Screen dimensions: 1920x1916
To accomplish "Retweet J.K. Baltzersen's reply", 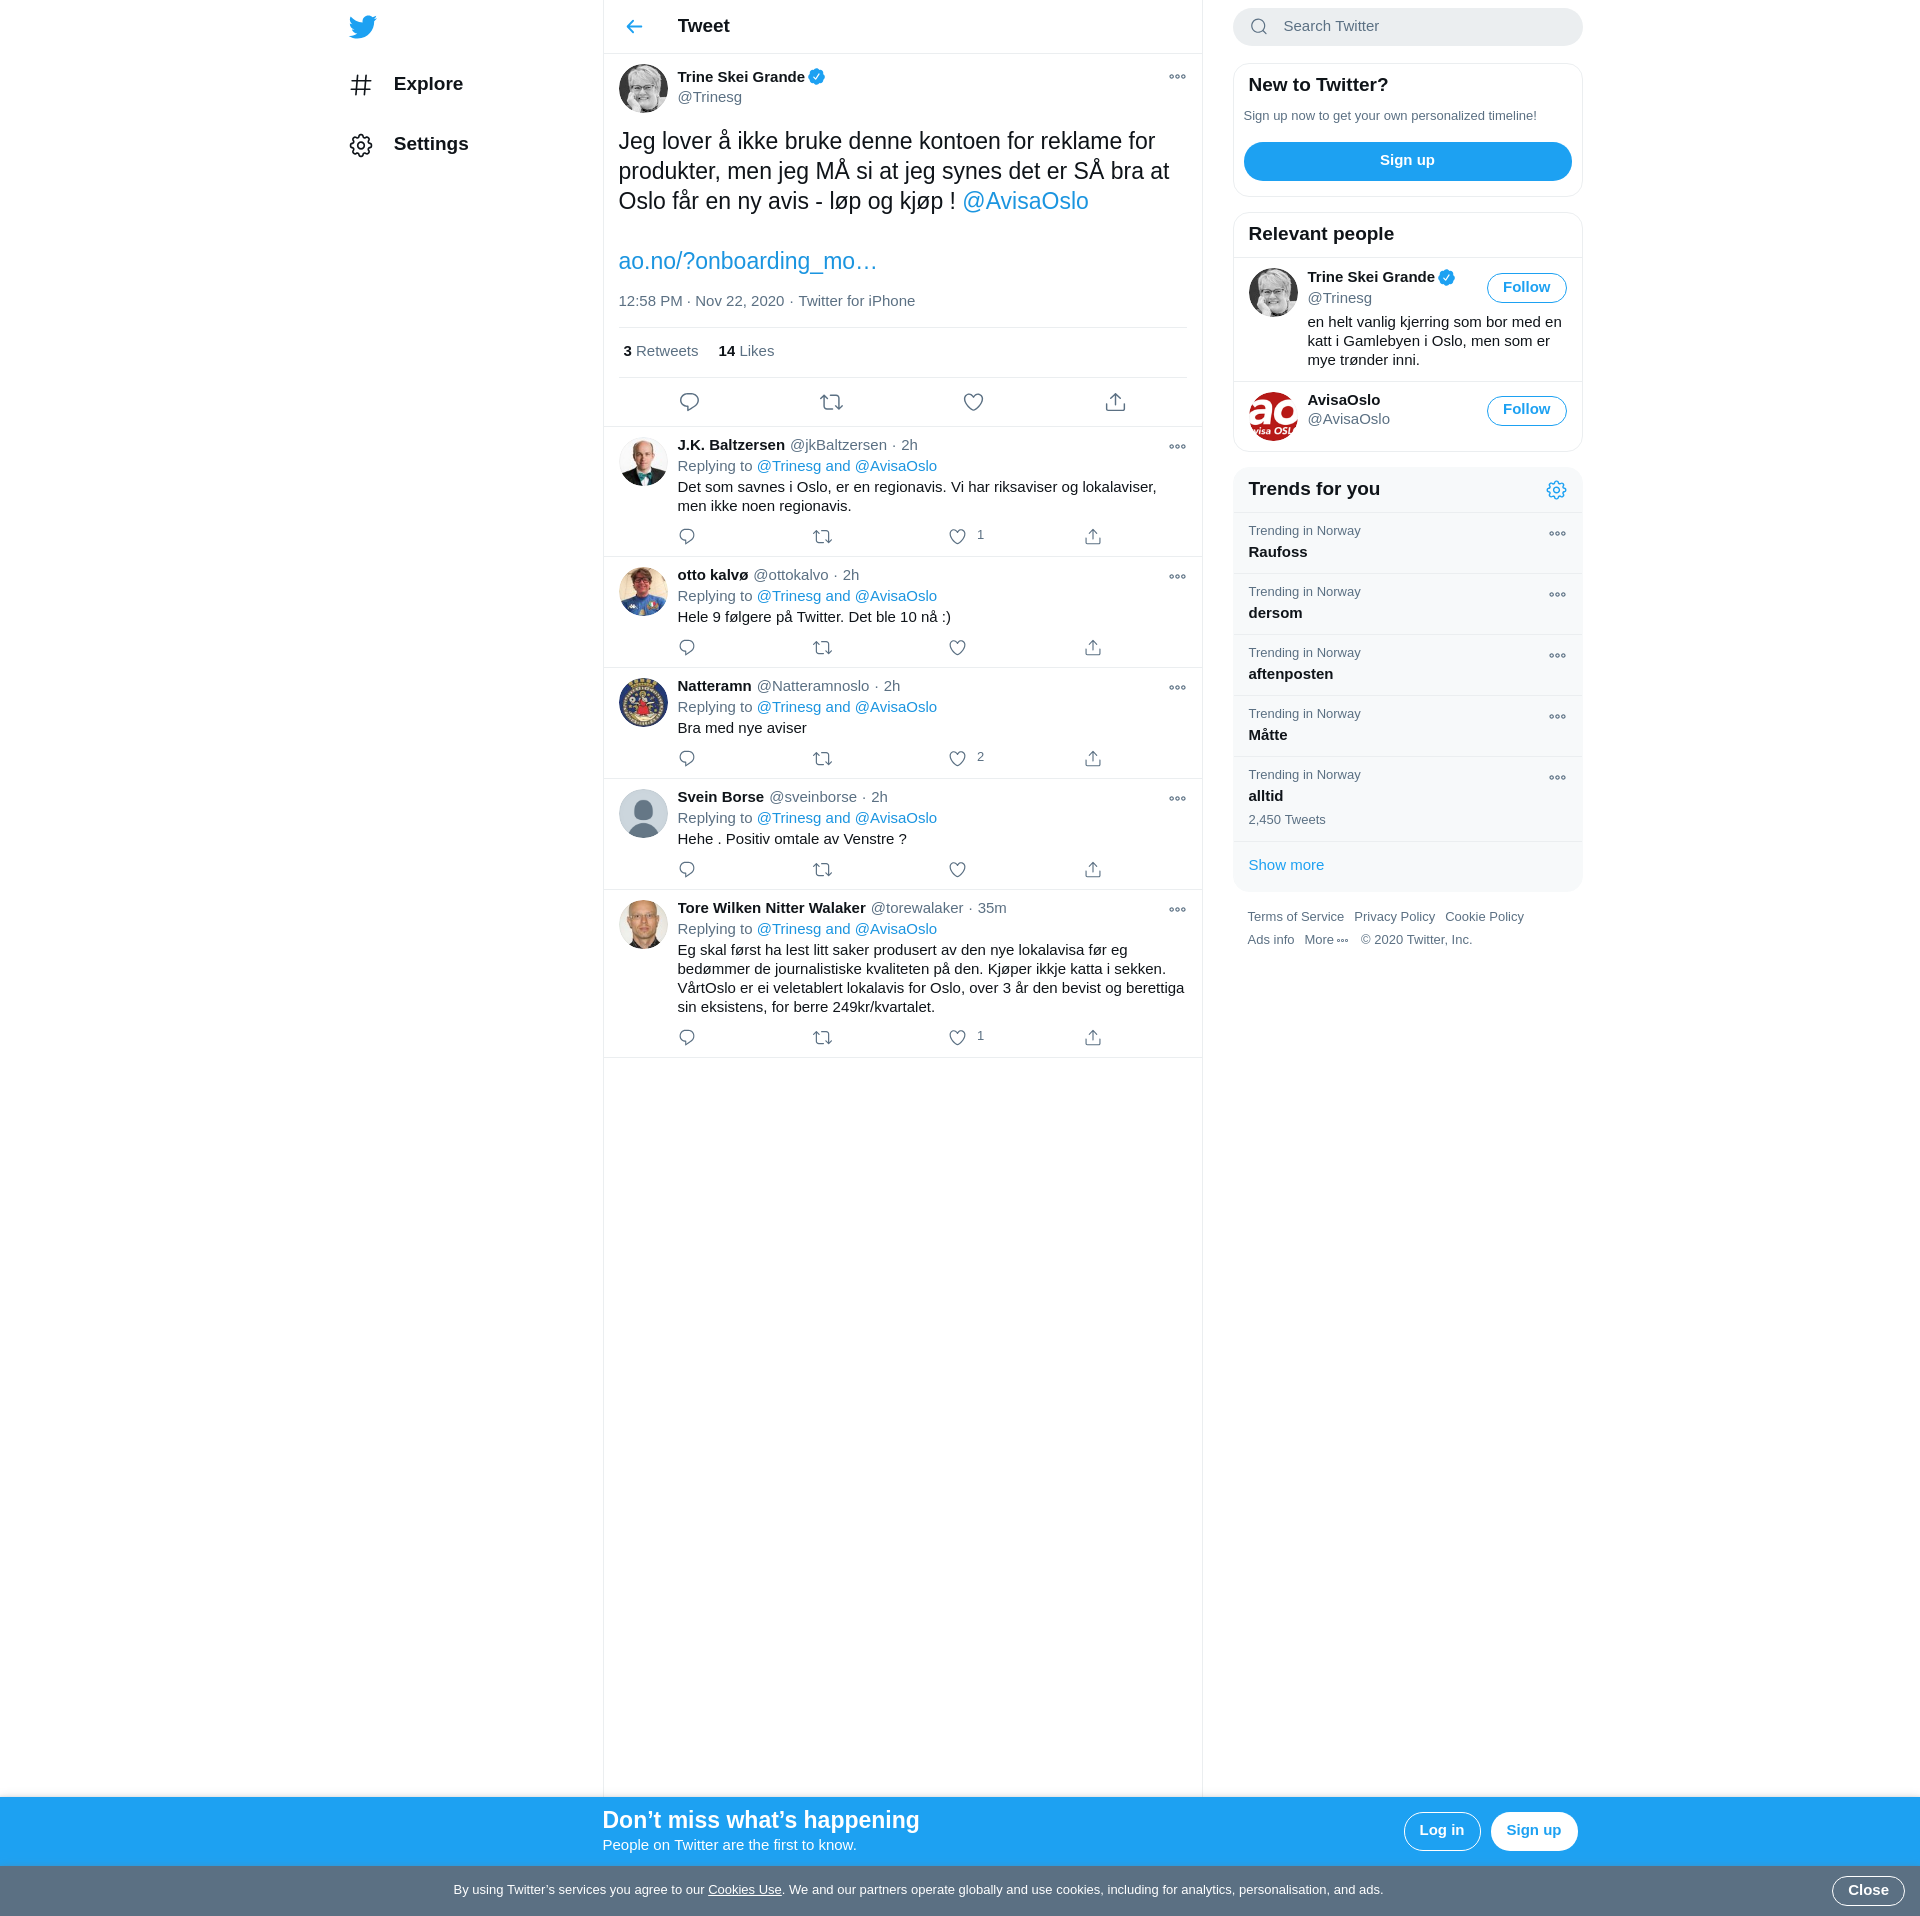I will coord(822,537).
